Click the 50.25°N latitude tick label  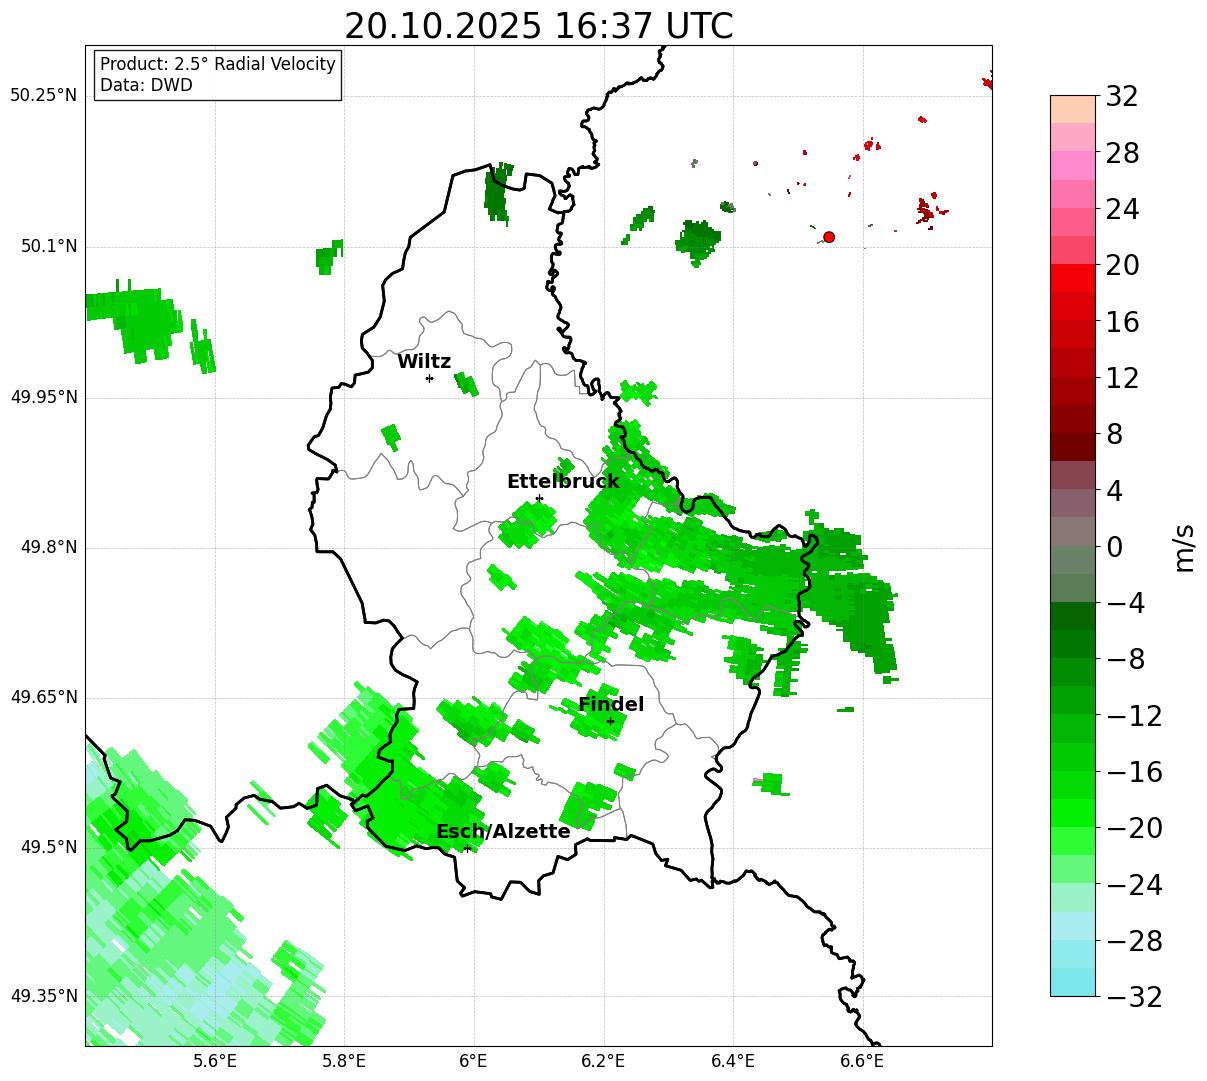[44, 96]
